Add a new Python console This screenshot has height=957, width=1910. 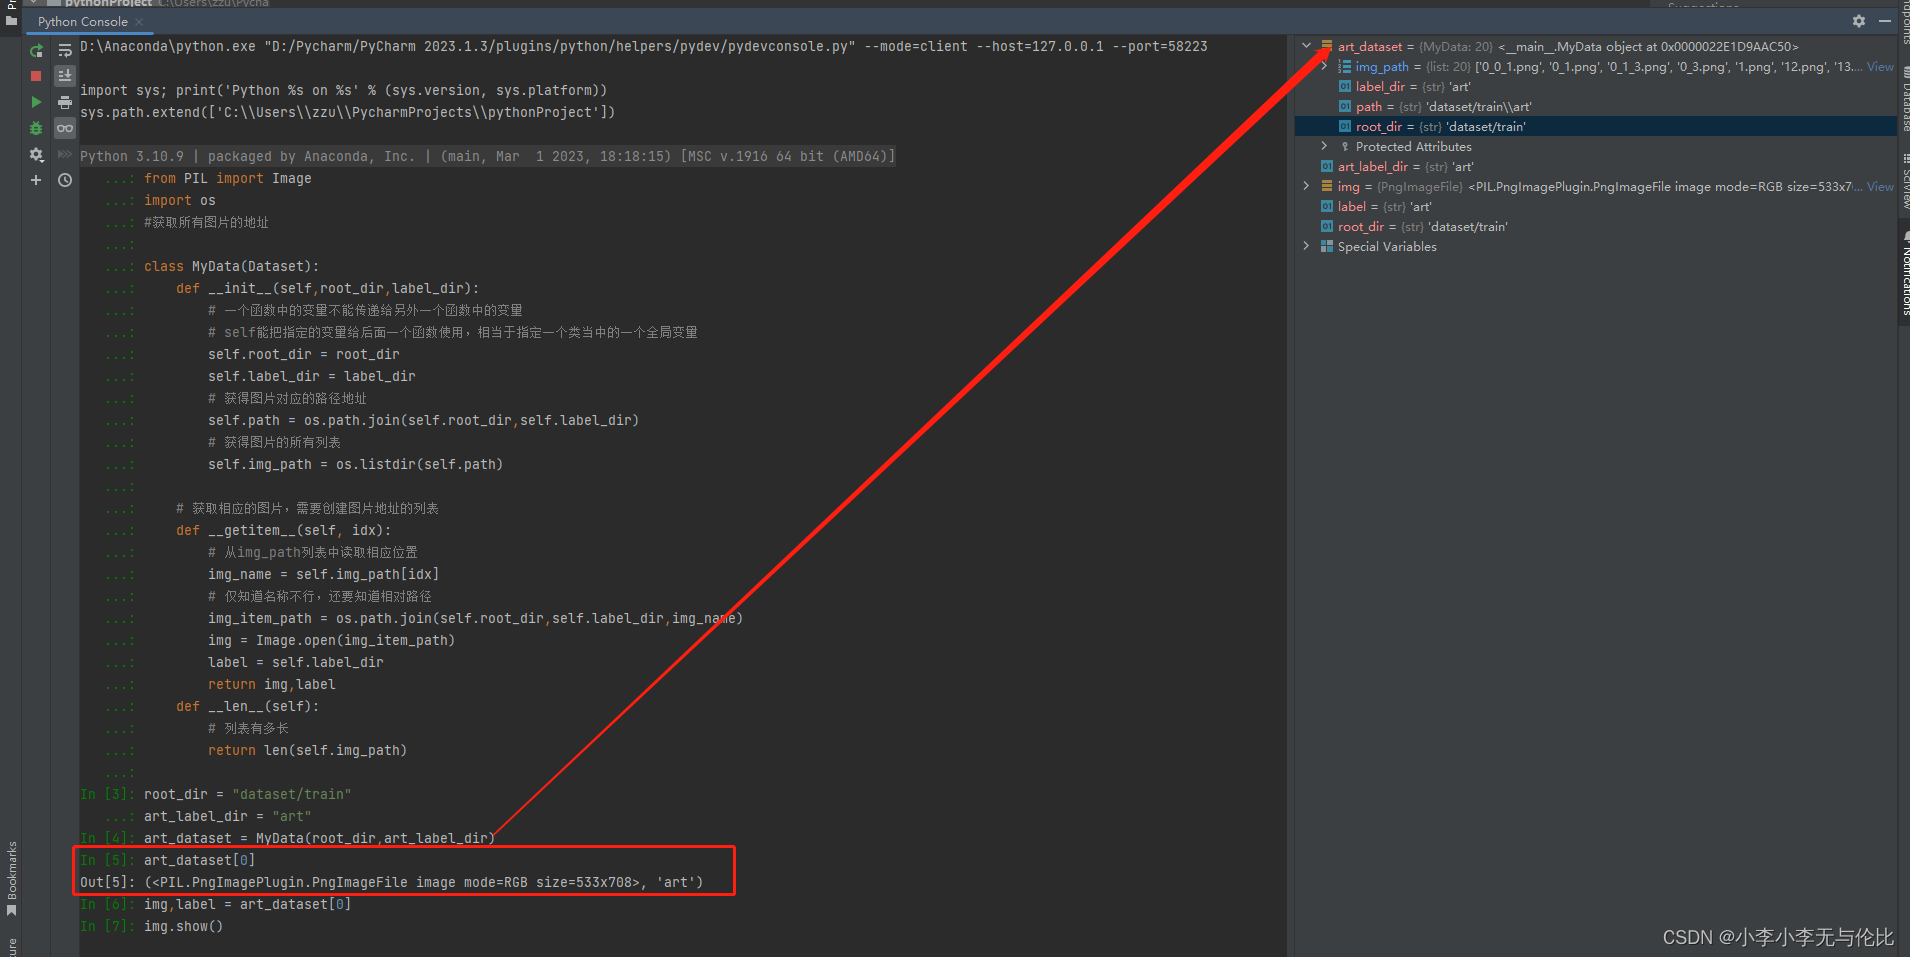(36, 180)
